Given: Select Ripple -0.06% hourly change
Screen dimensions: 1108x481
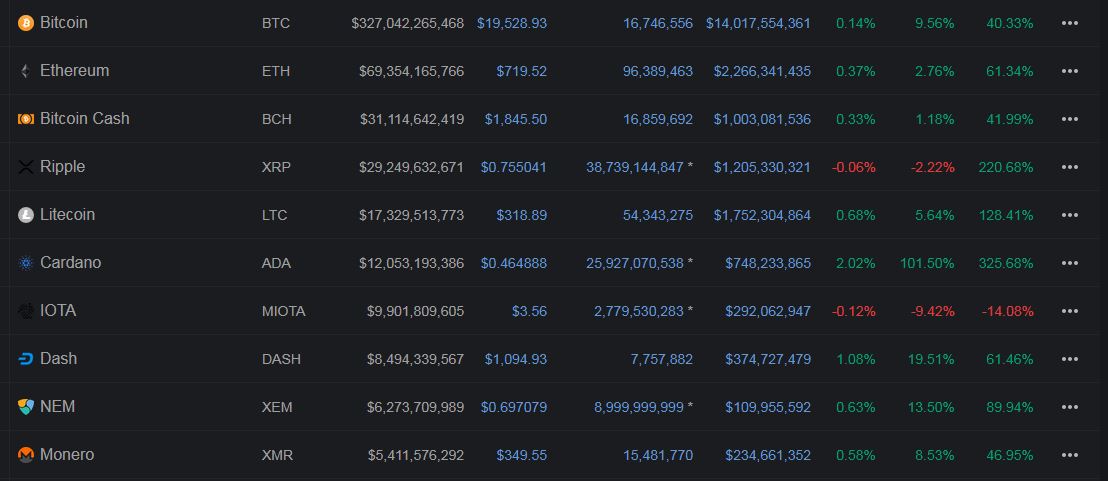Looking at the screenshot, I should [854, 167].
